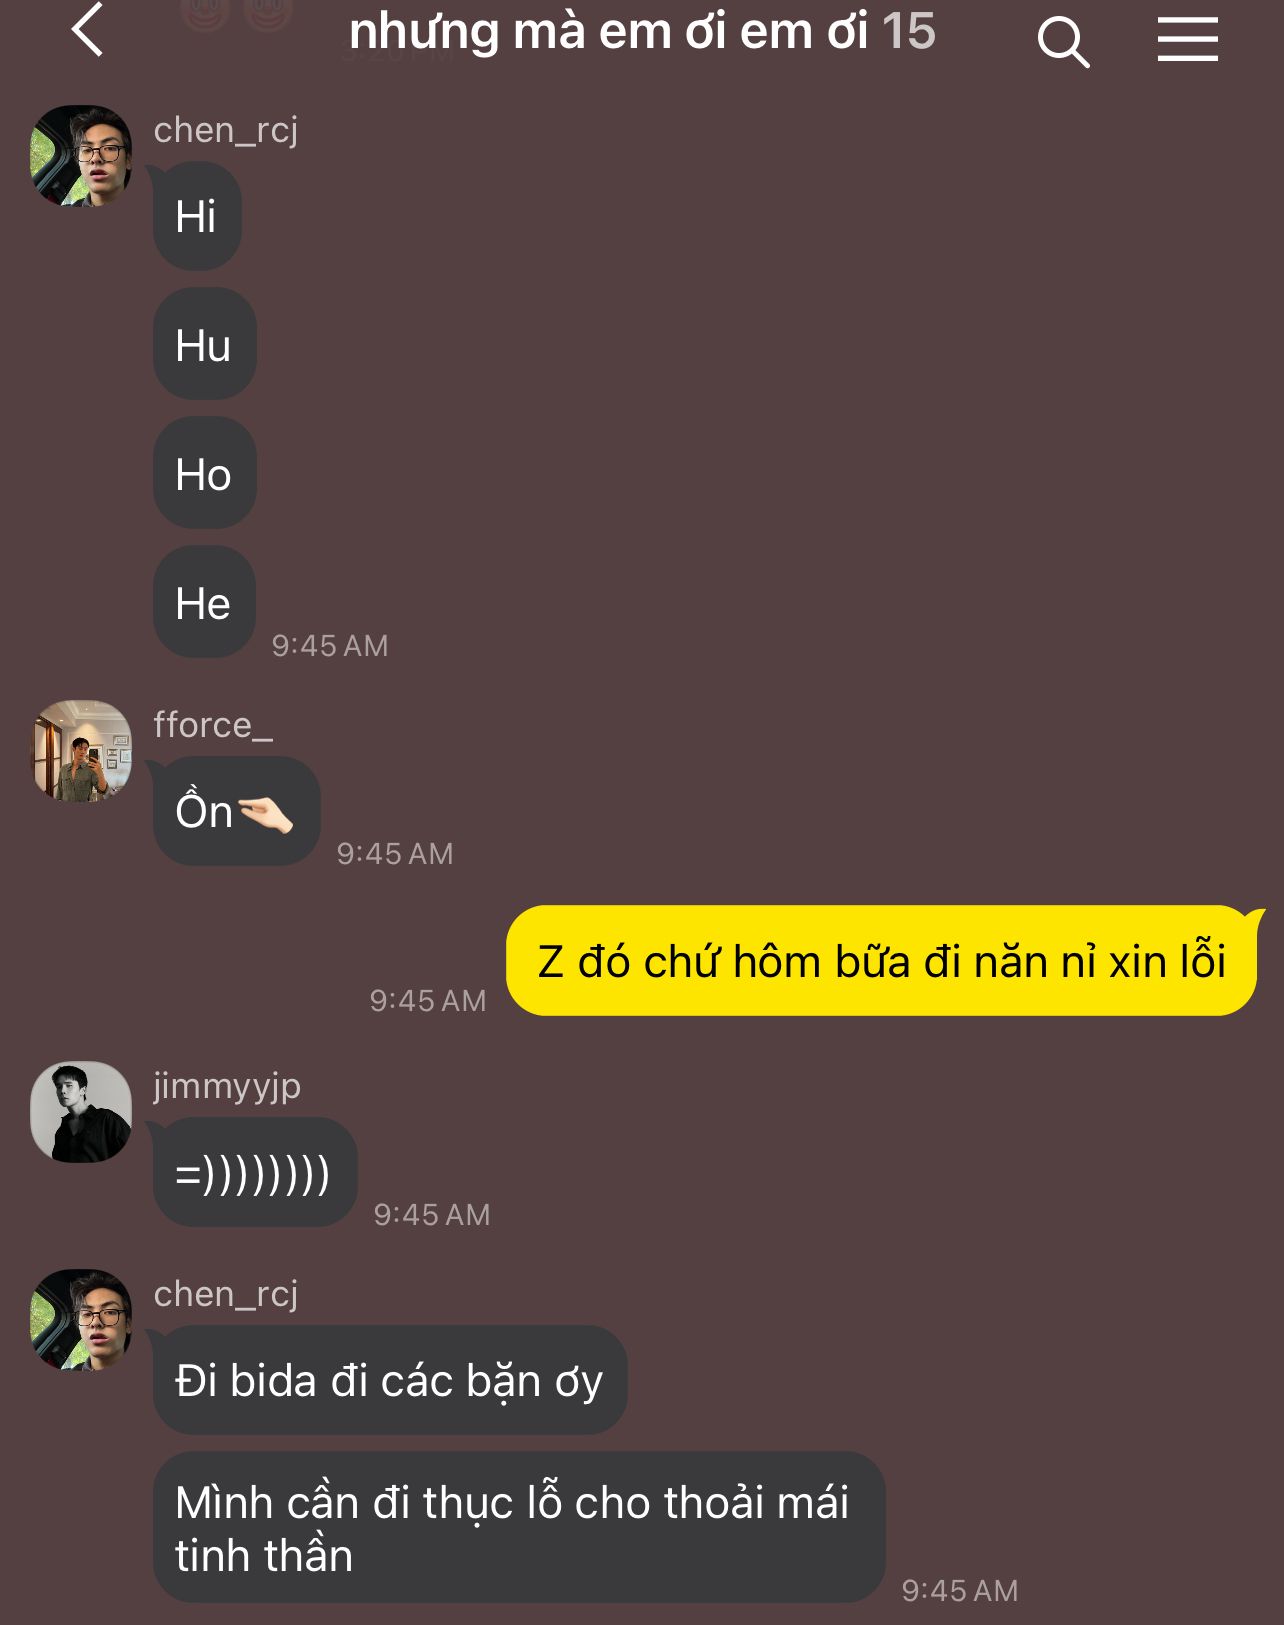This screenshot has height=1625, width=1284.
Task: Select the 'Ho' message bubble
Action: coord(205,474)
